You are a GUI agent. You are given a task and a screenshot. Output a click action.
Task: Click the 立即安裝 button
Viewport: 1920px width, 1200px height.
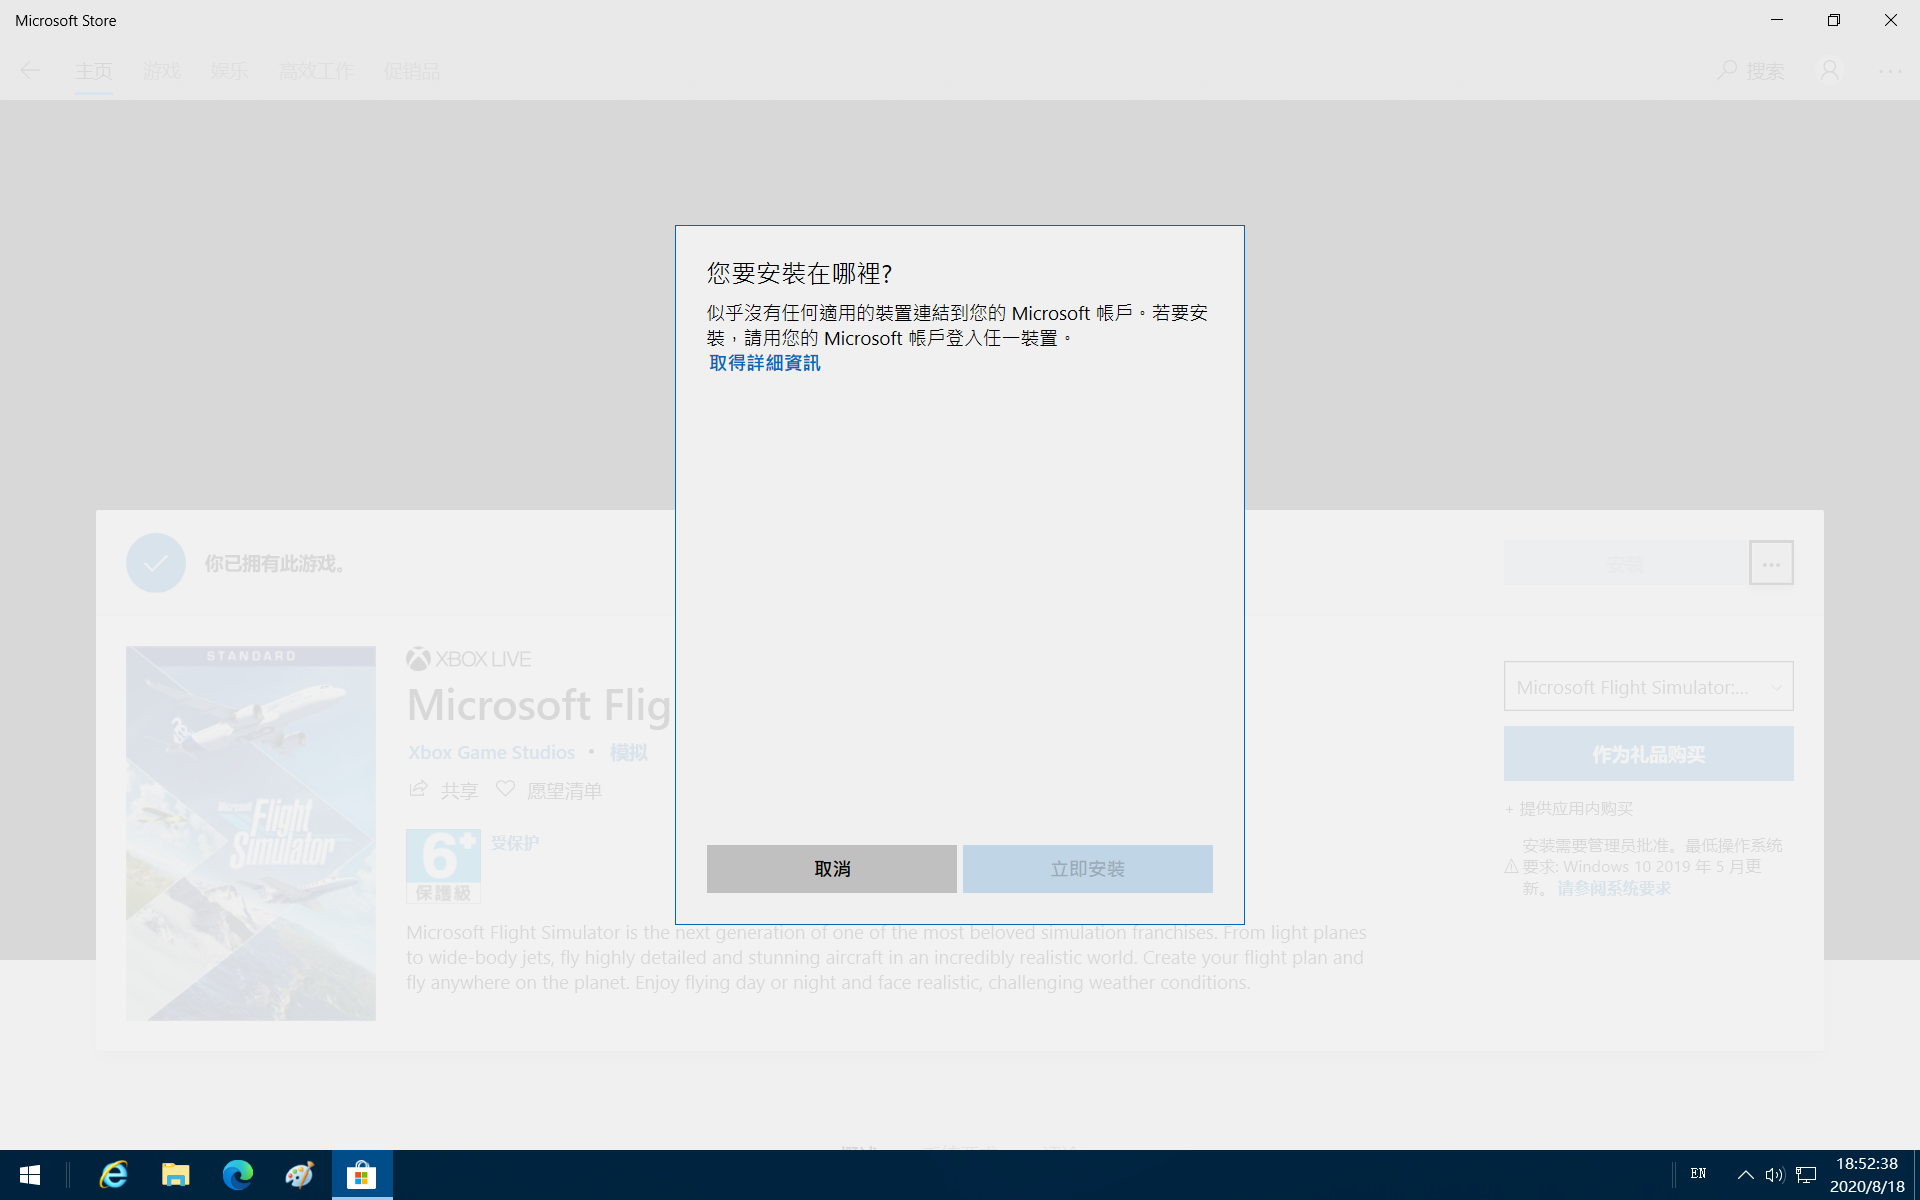point(1087,869)
